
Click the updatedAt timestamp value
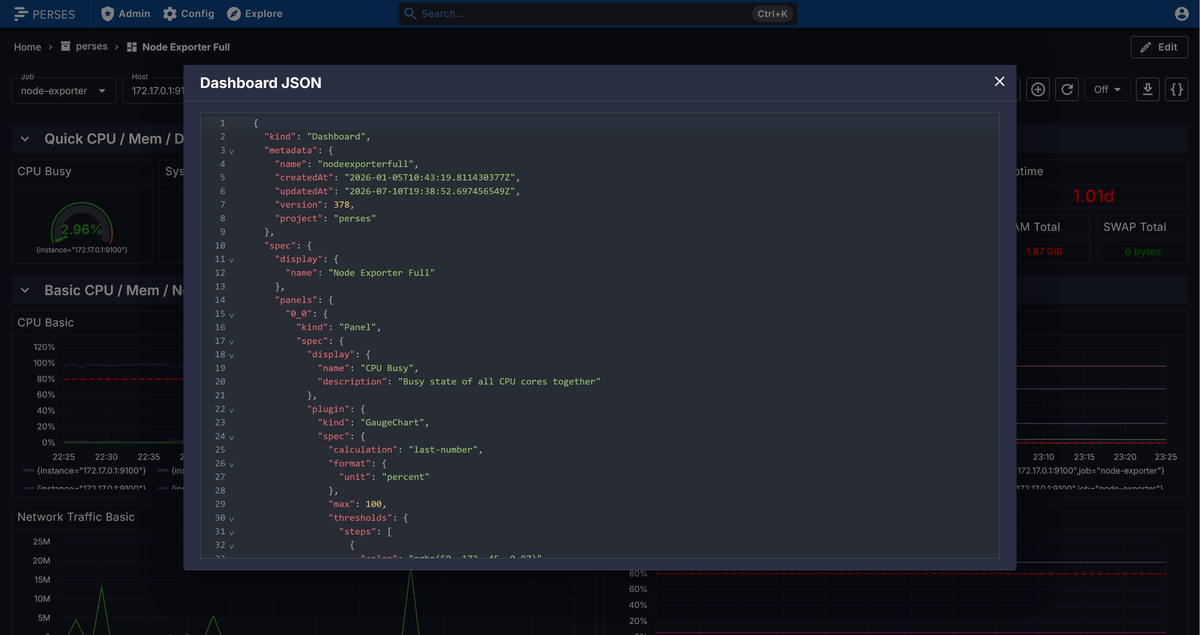click(431, 191)
